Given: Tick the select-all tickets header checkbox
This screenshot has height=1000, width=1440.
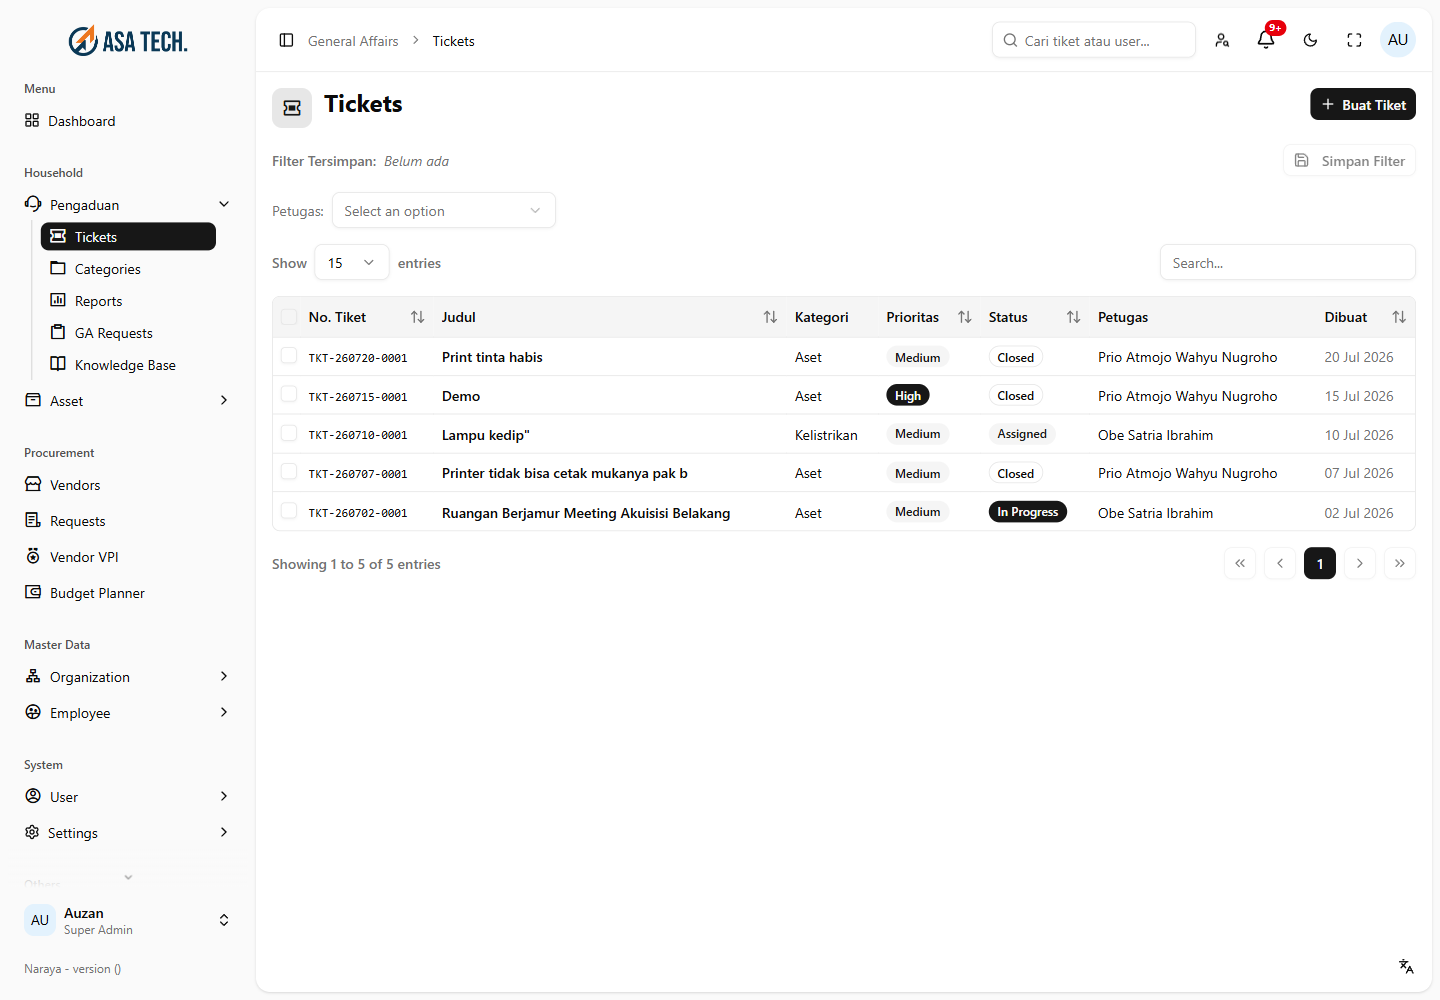Looking at the screenshot, I should click(289, 317).
